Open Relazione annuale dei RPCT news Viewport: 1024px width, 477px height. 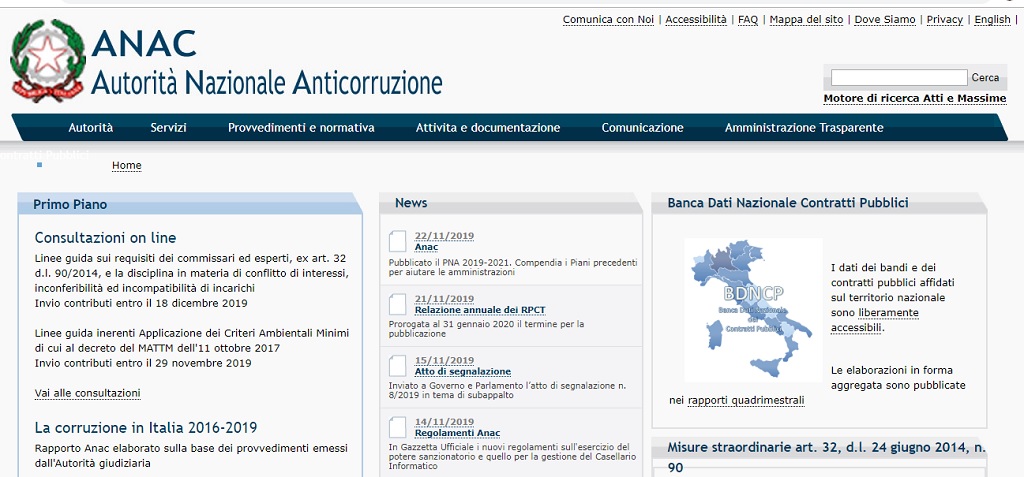pos(480,310)
